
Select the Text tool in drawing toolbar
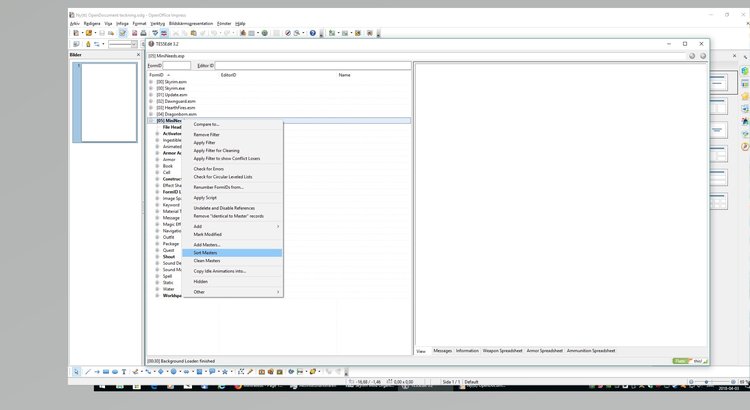(124, 372)
